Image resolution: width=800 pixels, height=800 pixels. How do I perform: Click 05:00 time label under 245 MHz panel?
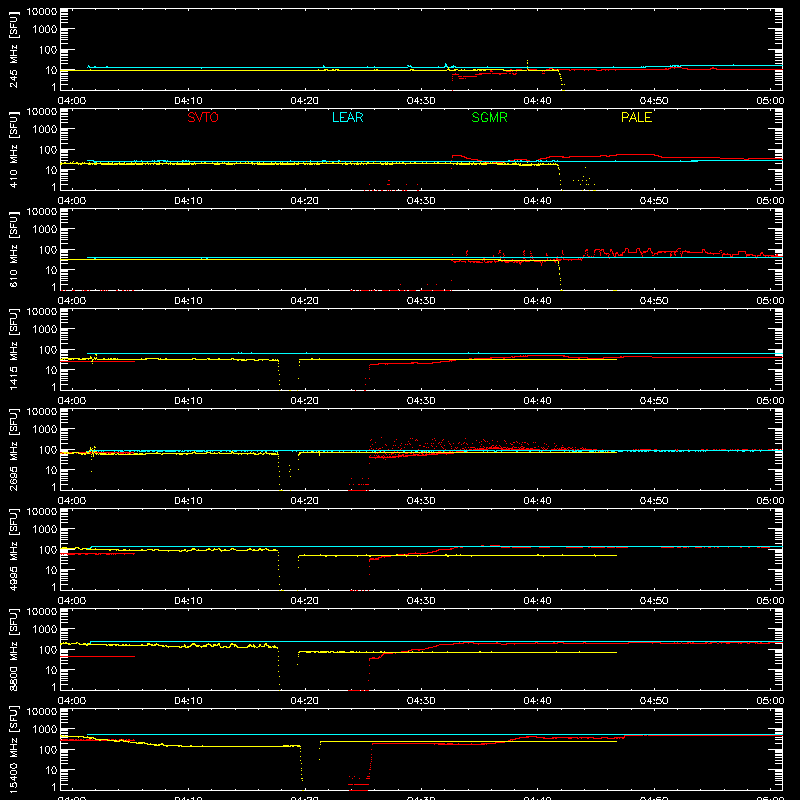pos(770,101)
